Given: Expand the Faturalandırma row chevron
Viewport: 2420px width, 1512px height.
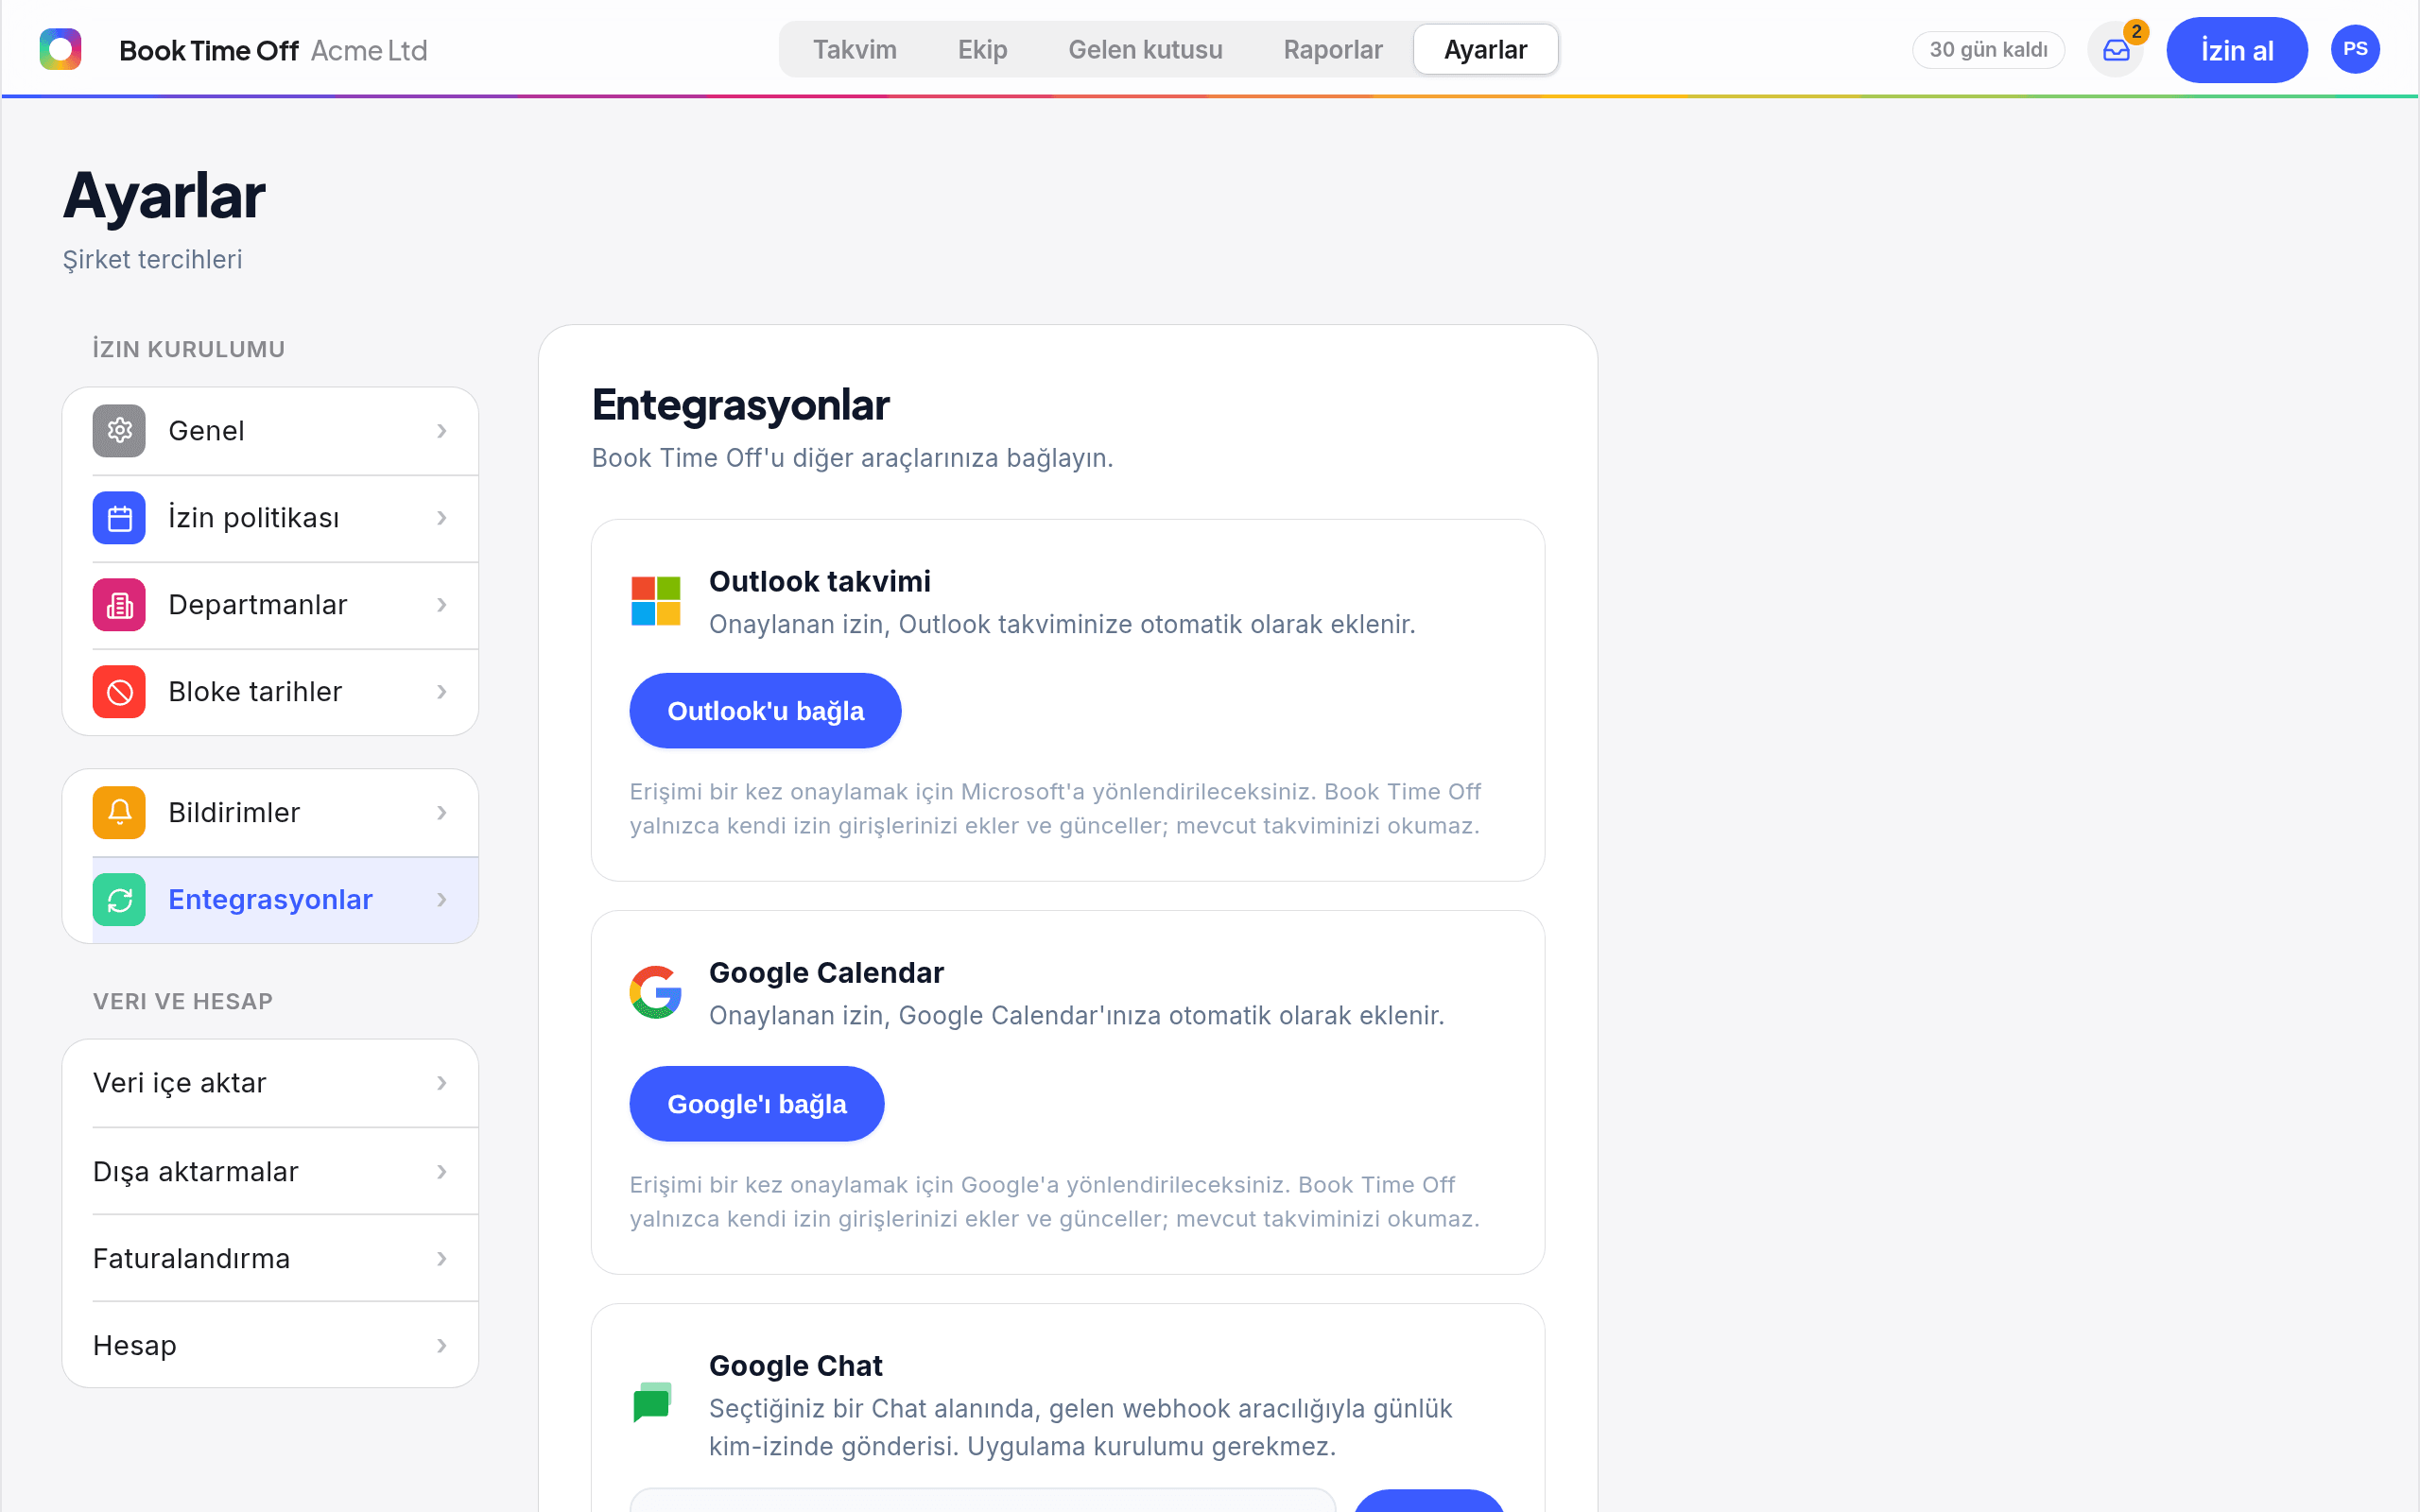Looking at the screenshot, I should tap(442, 1259).
